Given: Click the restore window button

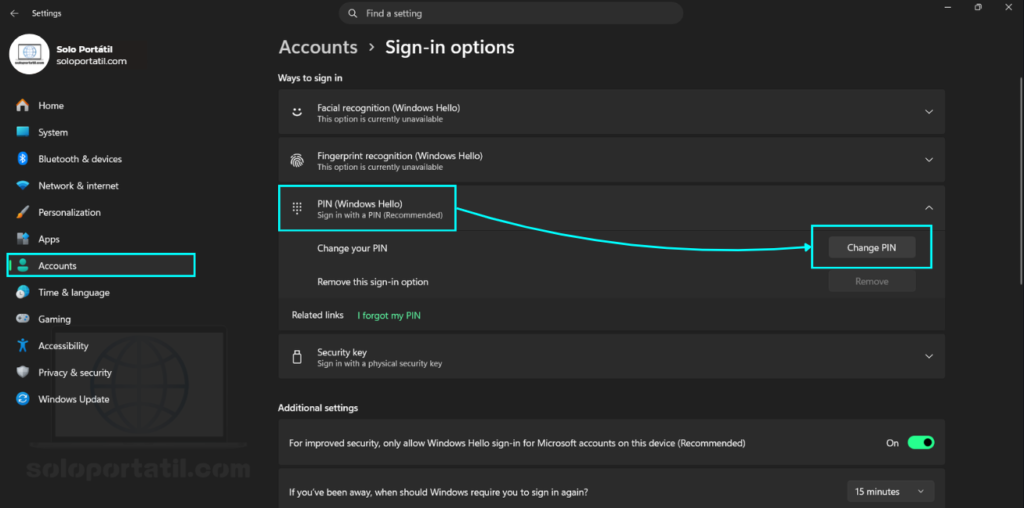Looking at the screenshot, I should 978,7.
